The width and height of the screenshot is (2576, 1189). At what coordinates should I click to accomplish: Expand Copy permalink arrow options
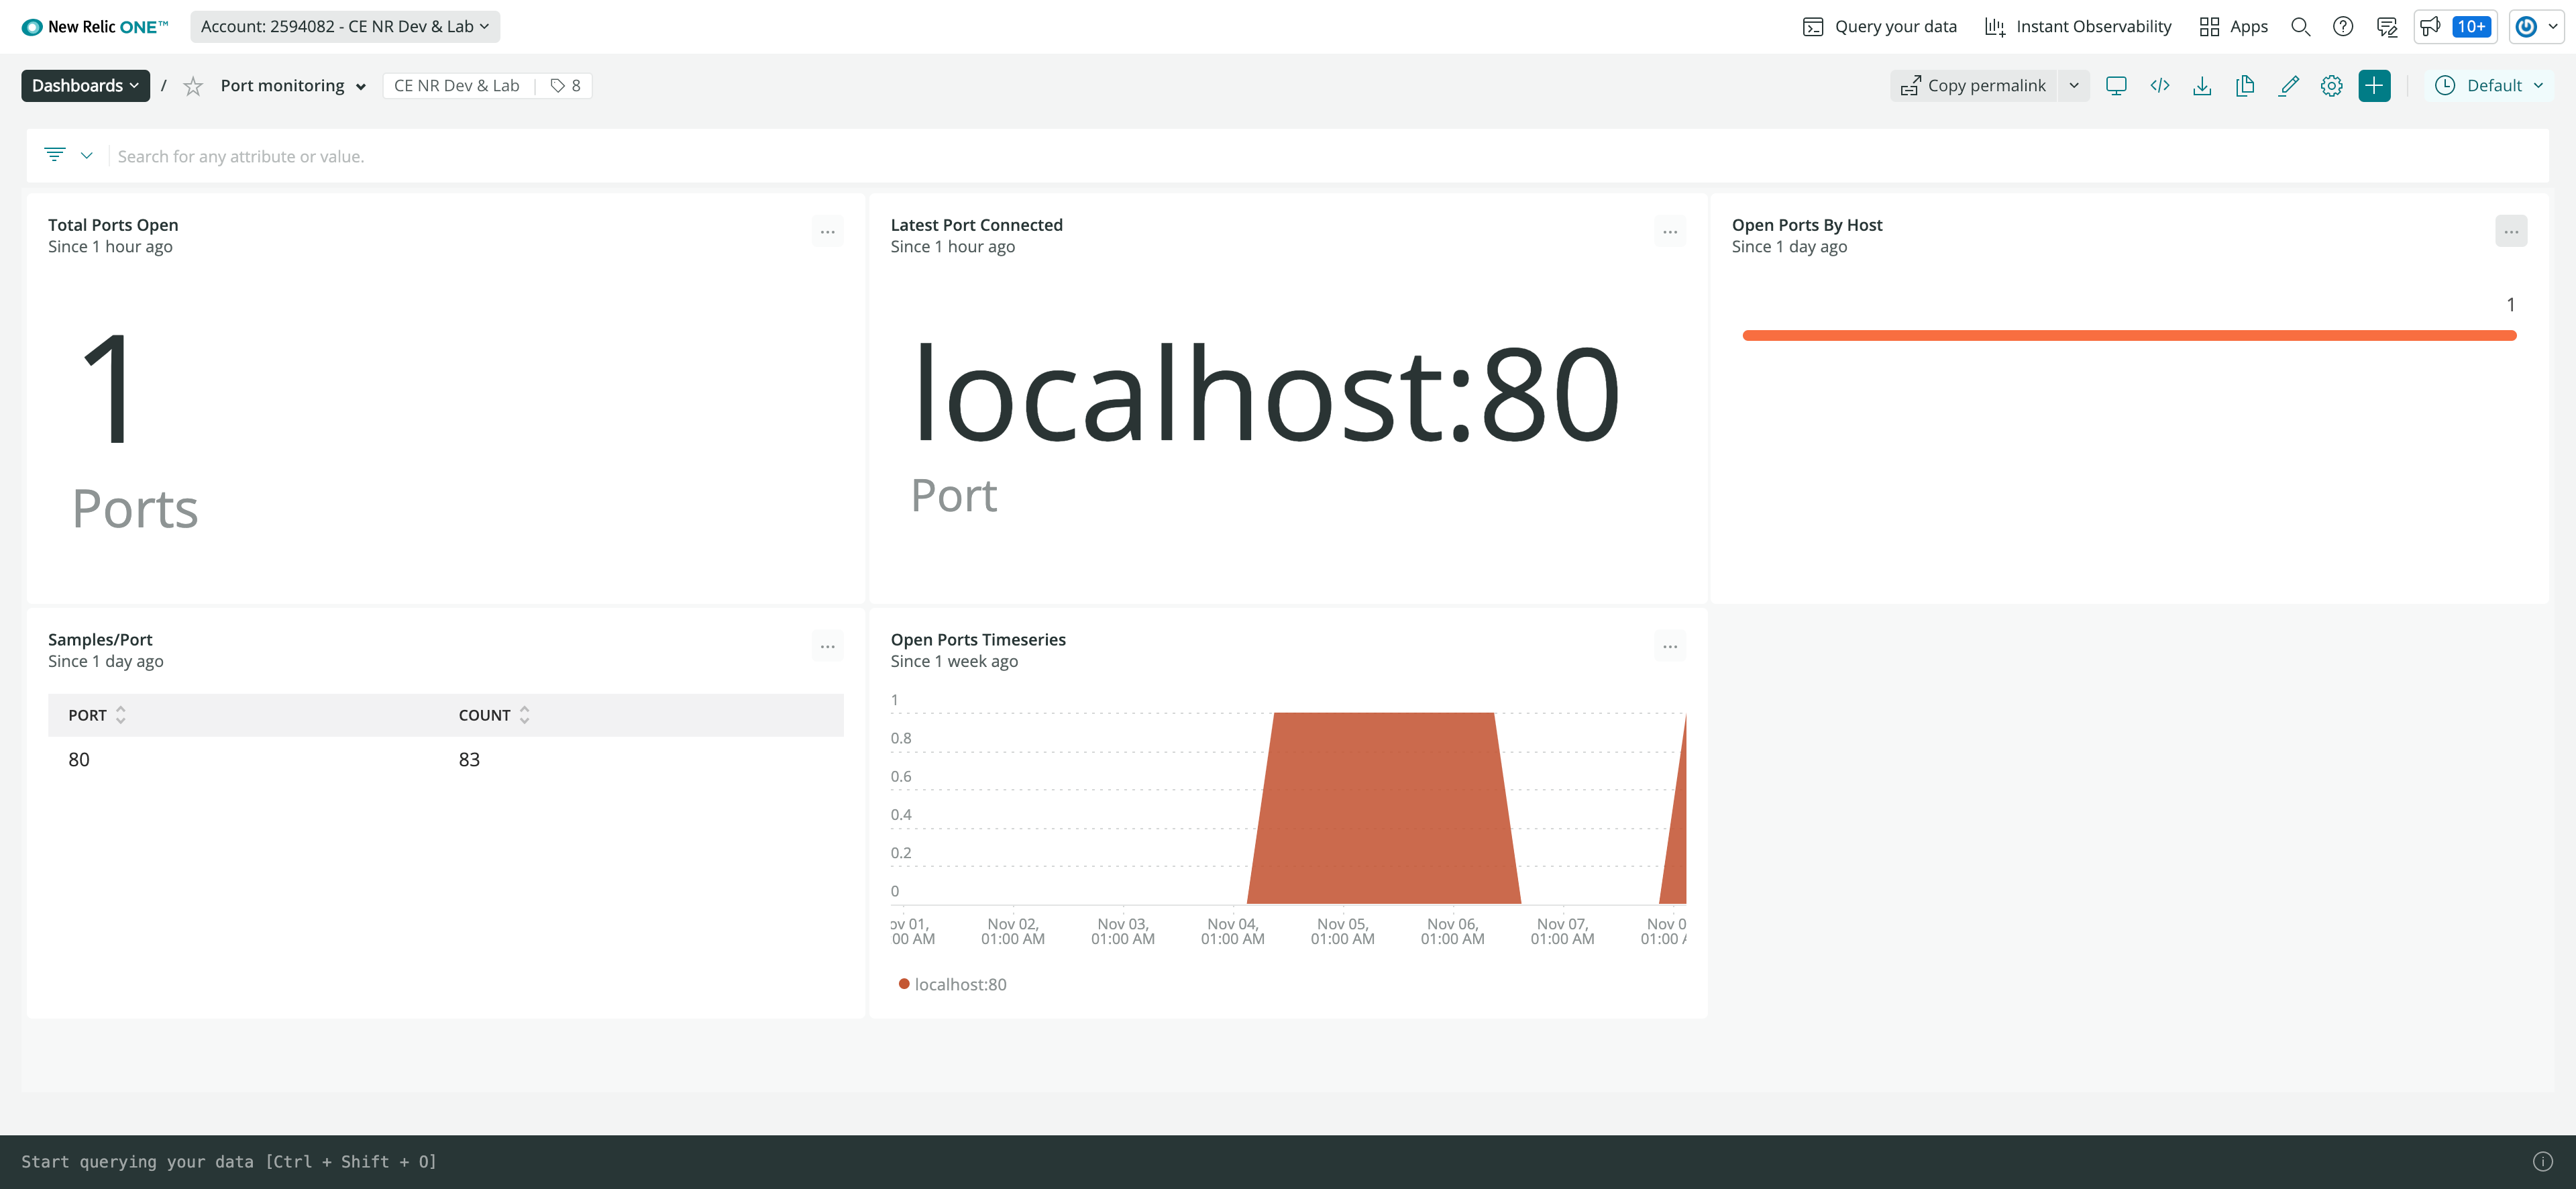tap(2074, 86)
